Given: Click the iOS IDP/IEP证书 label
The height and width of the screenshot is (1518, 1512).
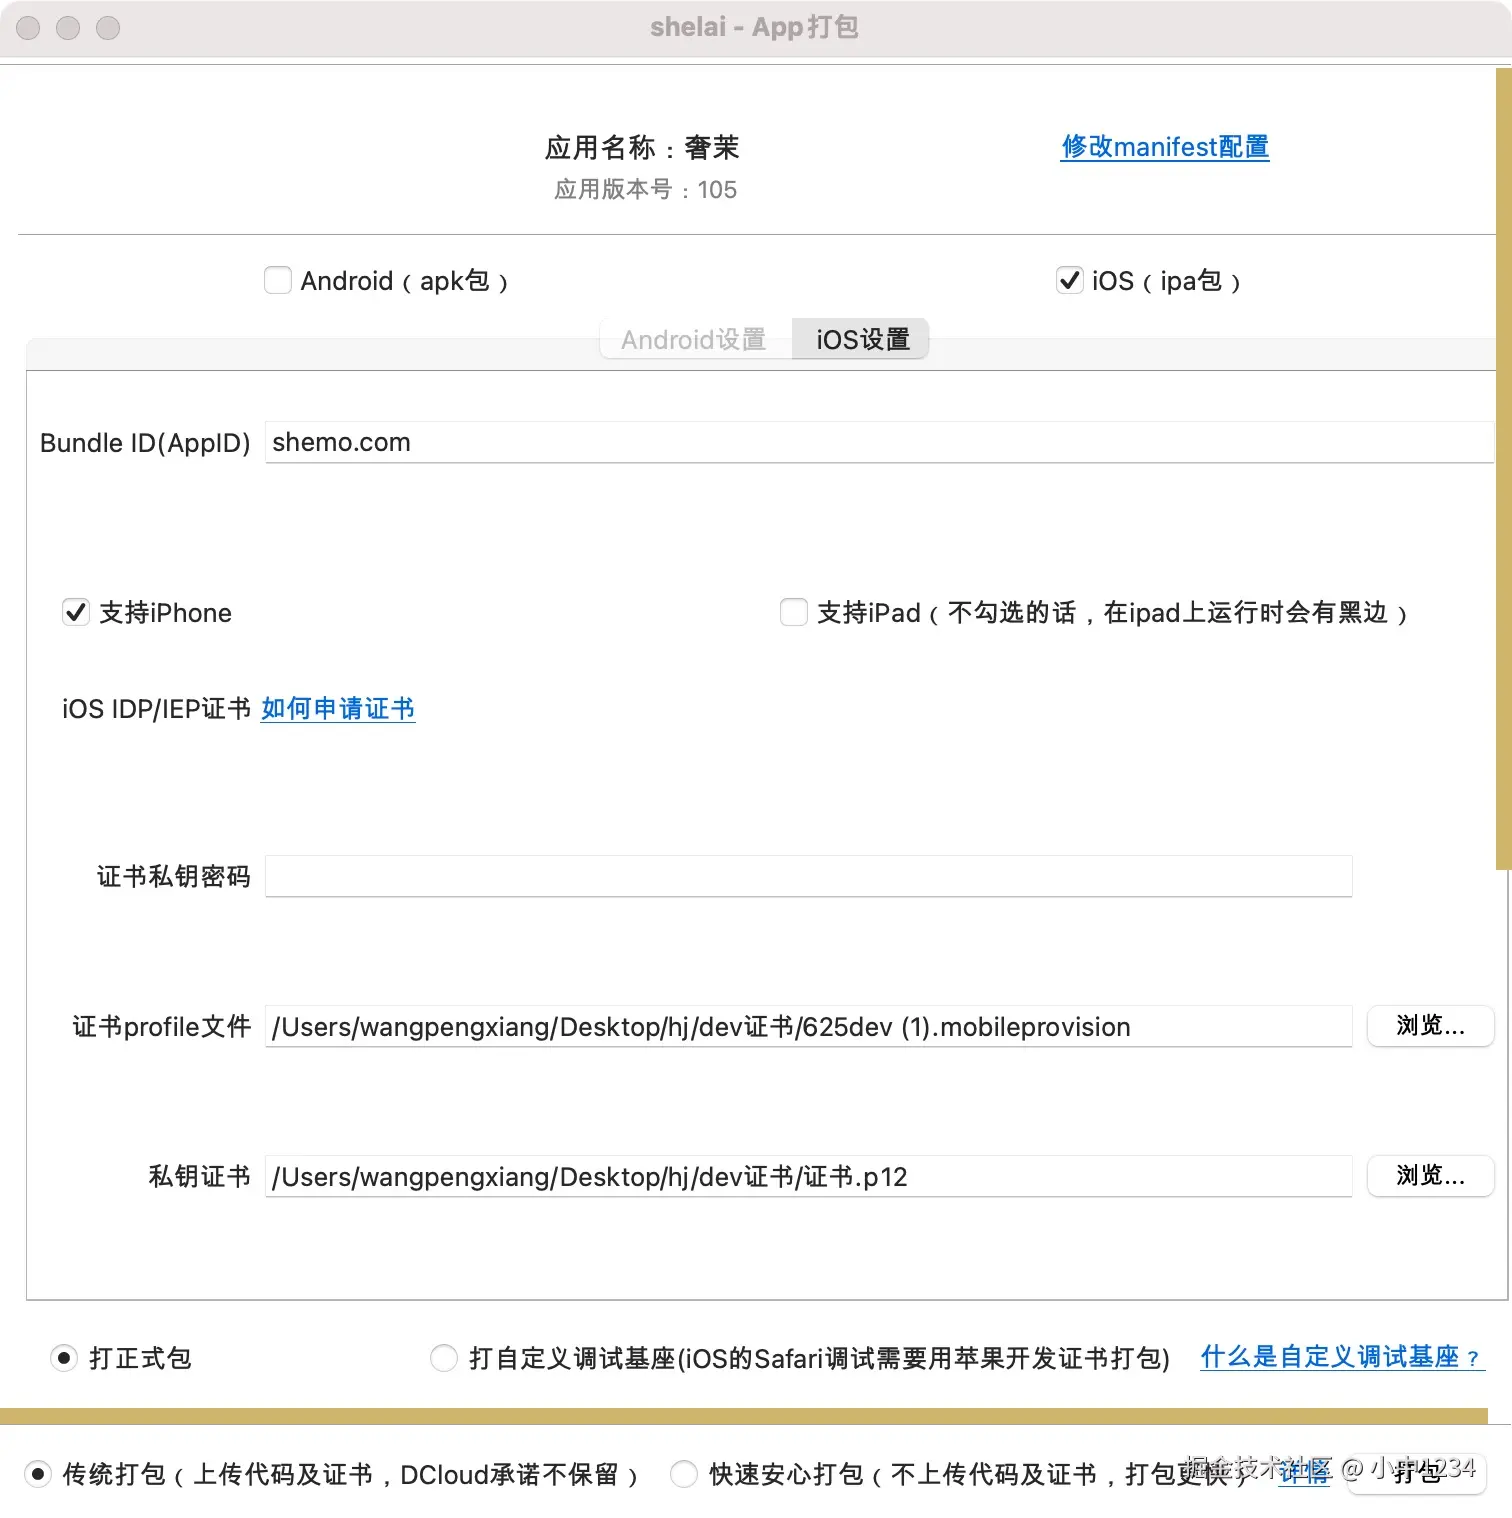Looking at the screenshot, I should [x=156, y=709].
